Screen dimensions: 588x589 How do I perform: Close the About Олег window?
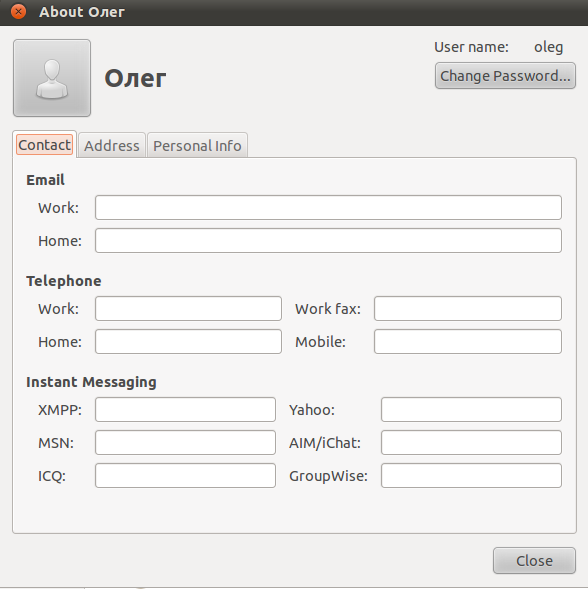pos(18,12)
